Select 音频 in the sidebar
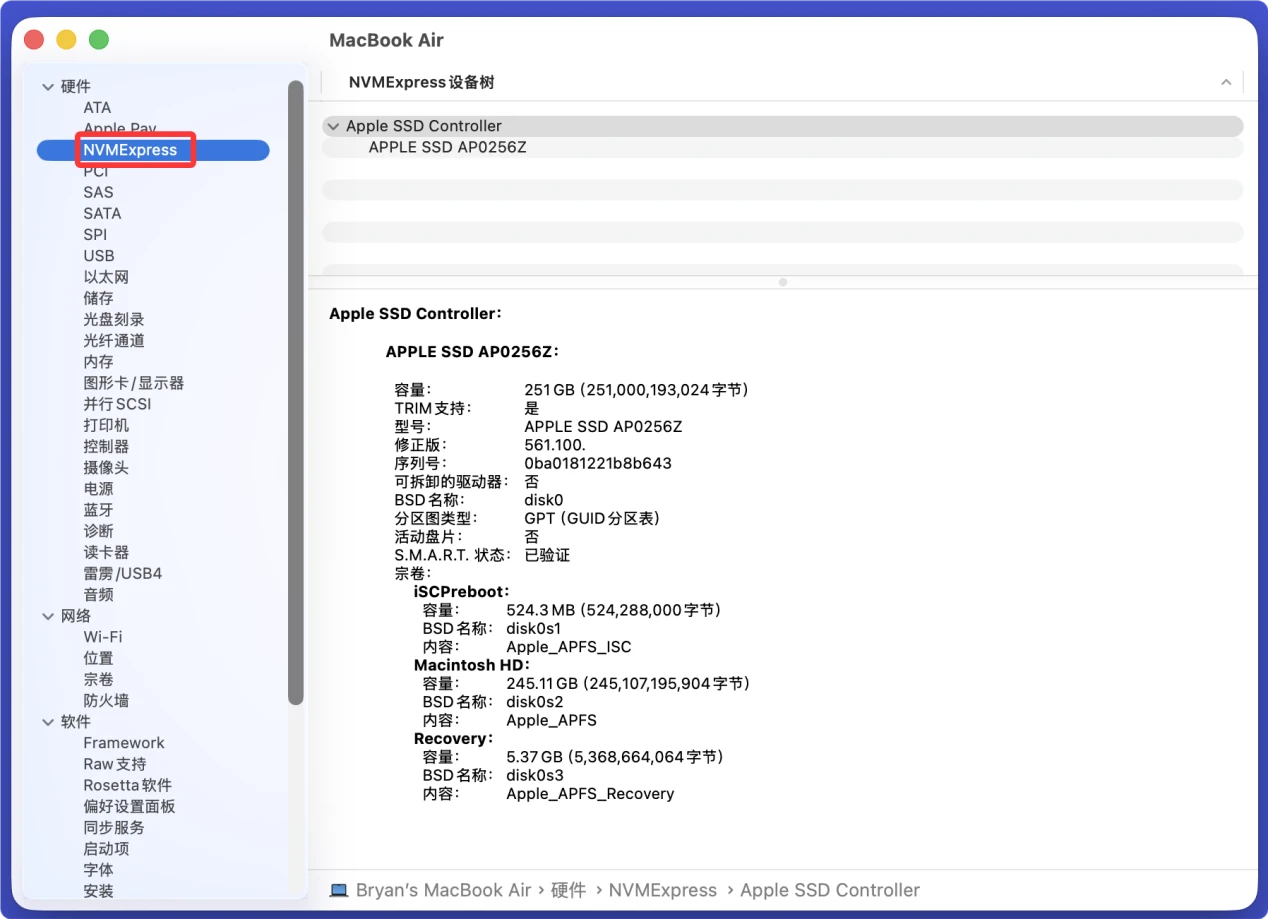This screenshot has height=919, width=1268. (x=98, y=594)
